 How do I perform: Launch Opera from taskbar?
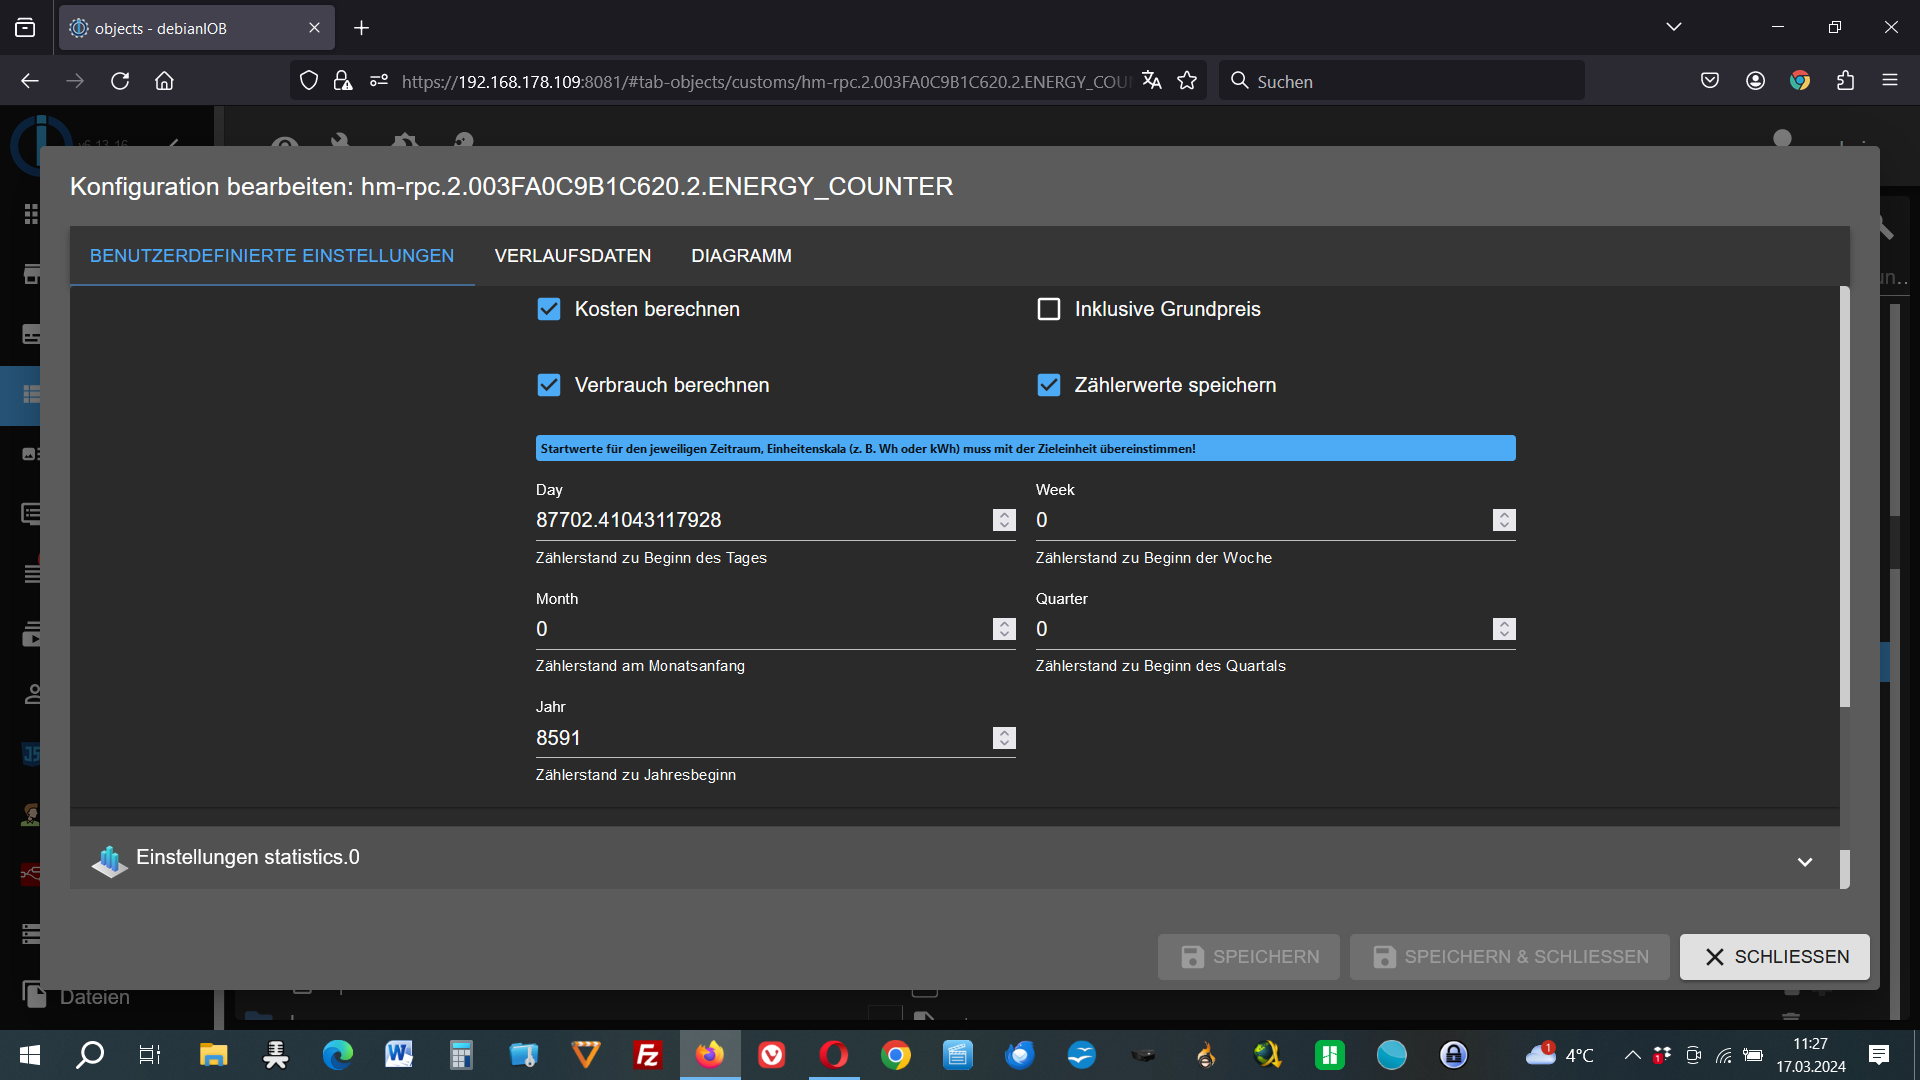tap(834, 1055)
